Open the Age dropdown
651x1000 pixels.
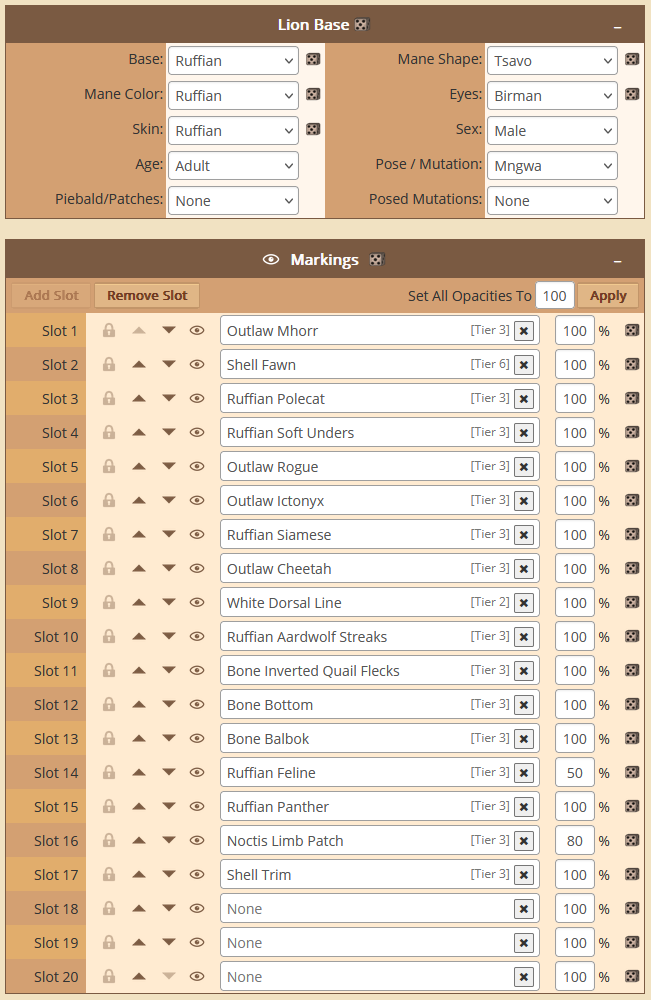[233, 166]
